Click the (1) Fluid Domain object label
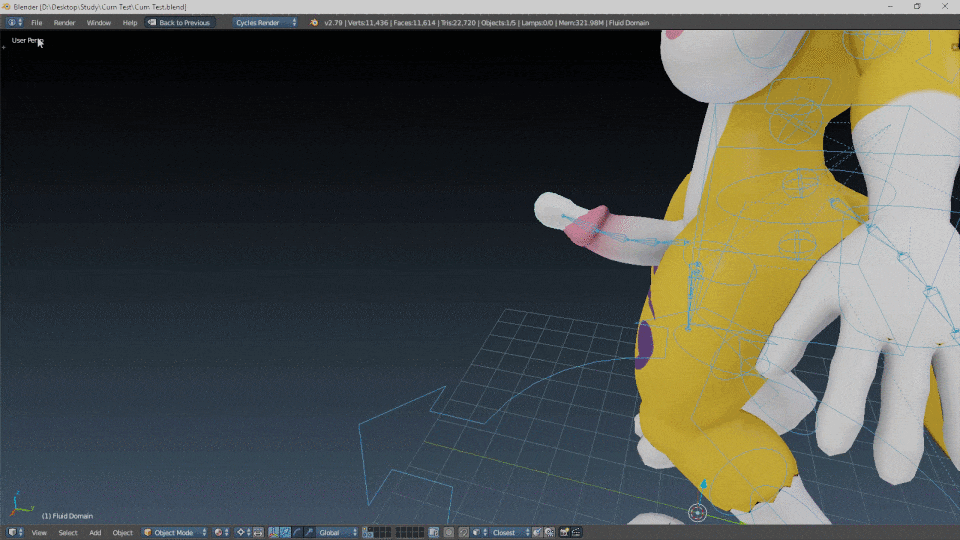 point(67,516)
